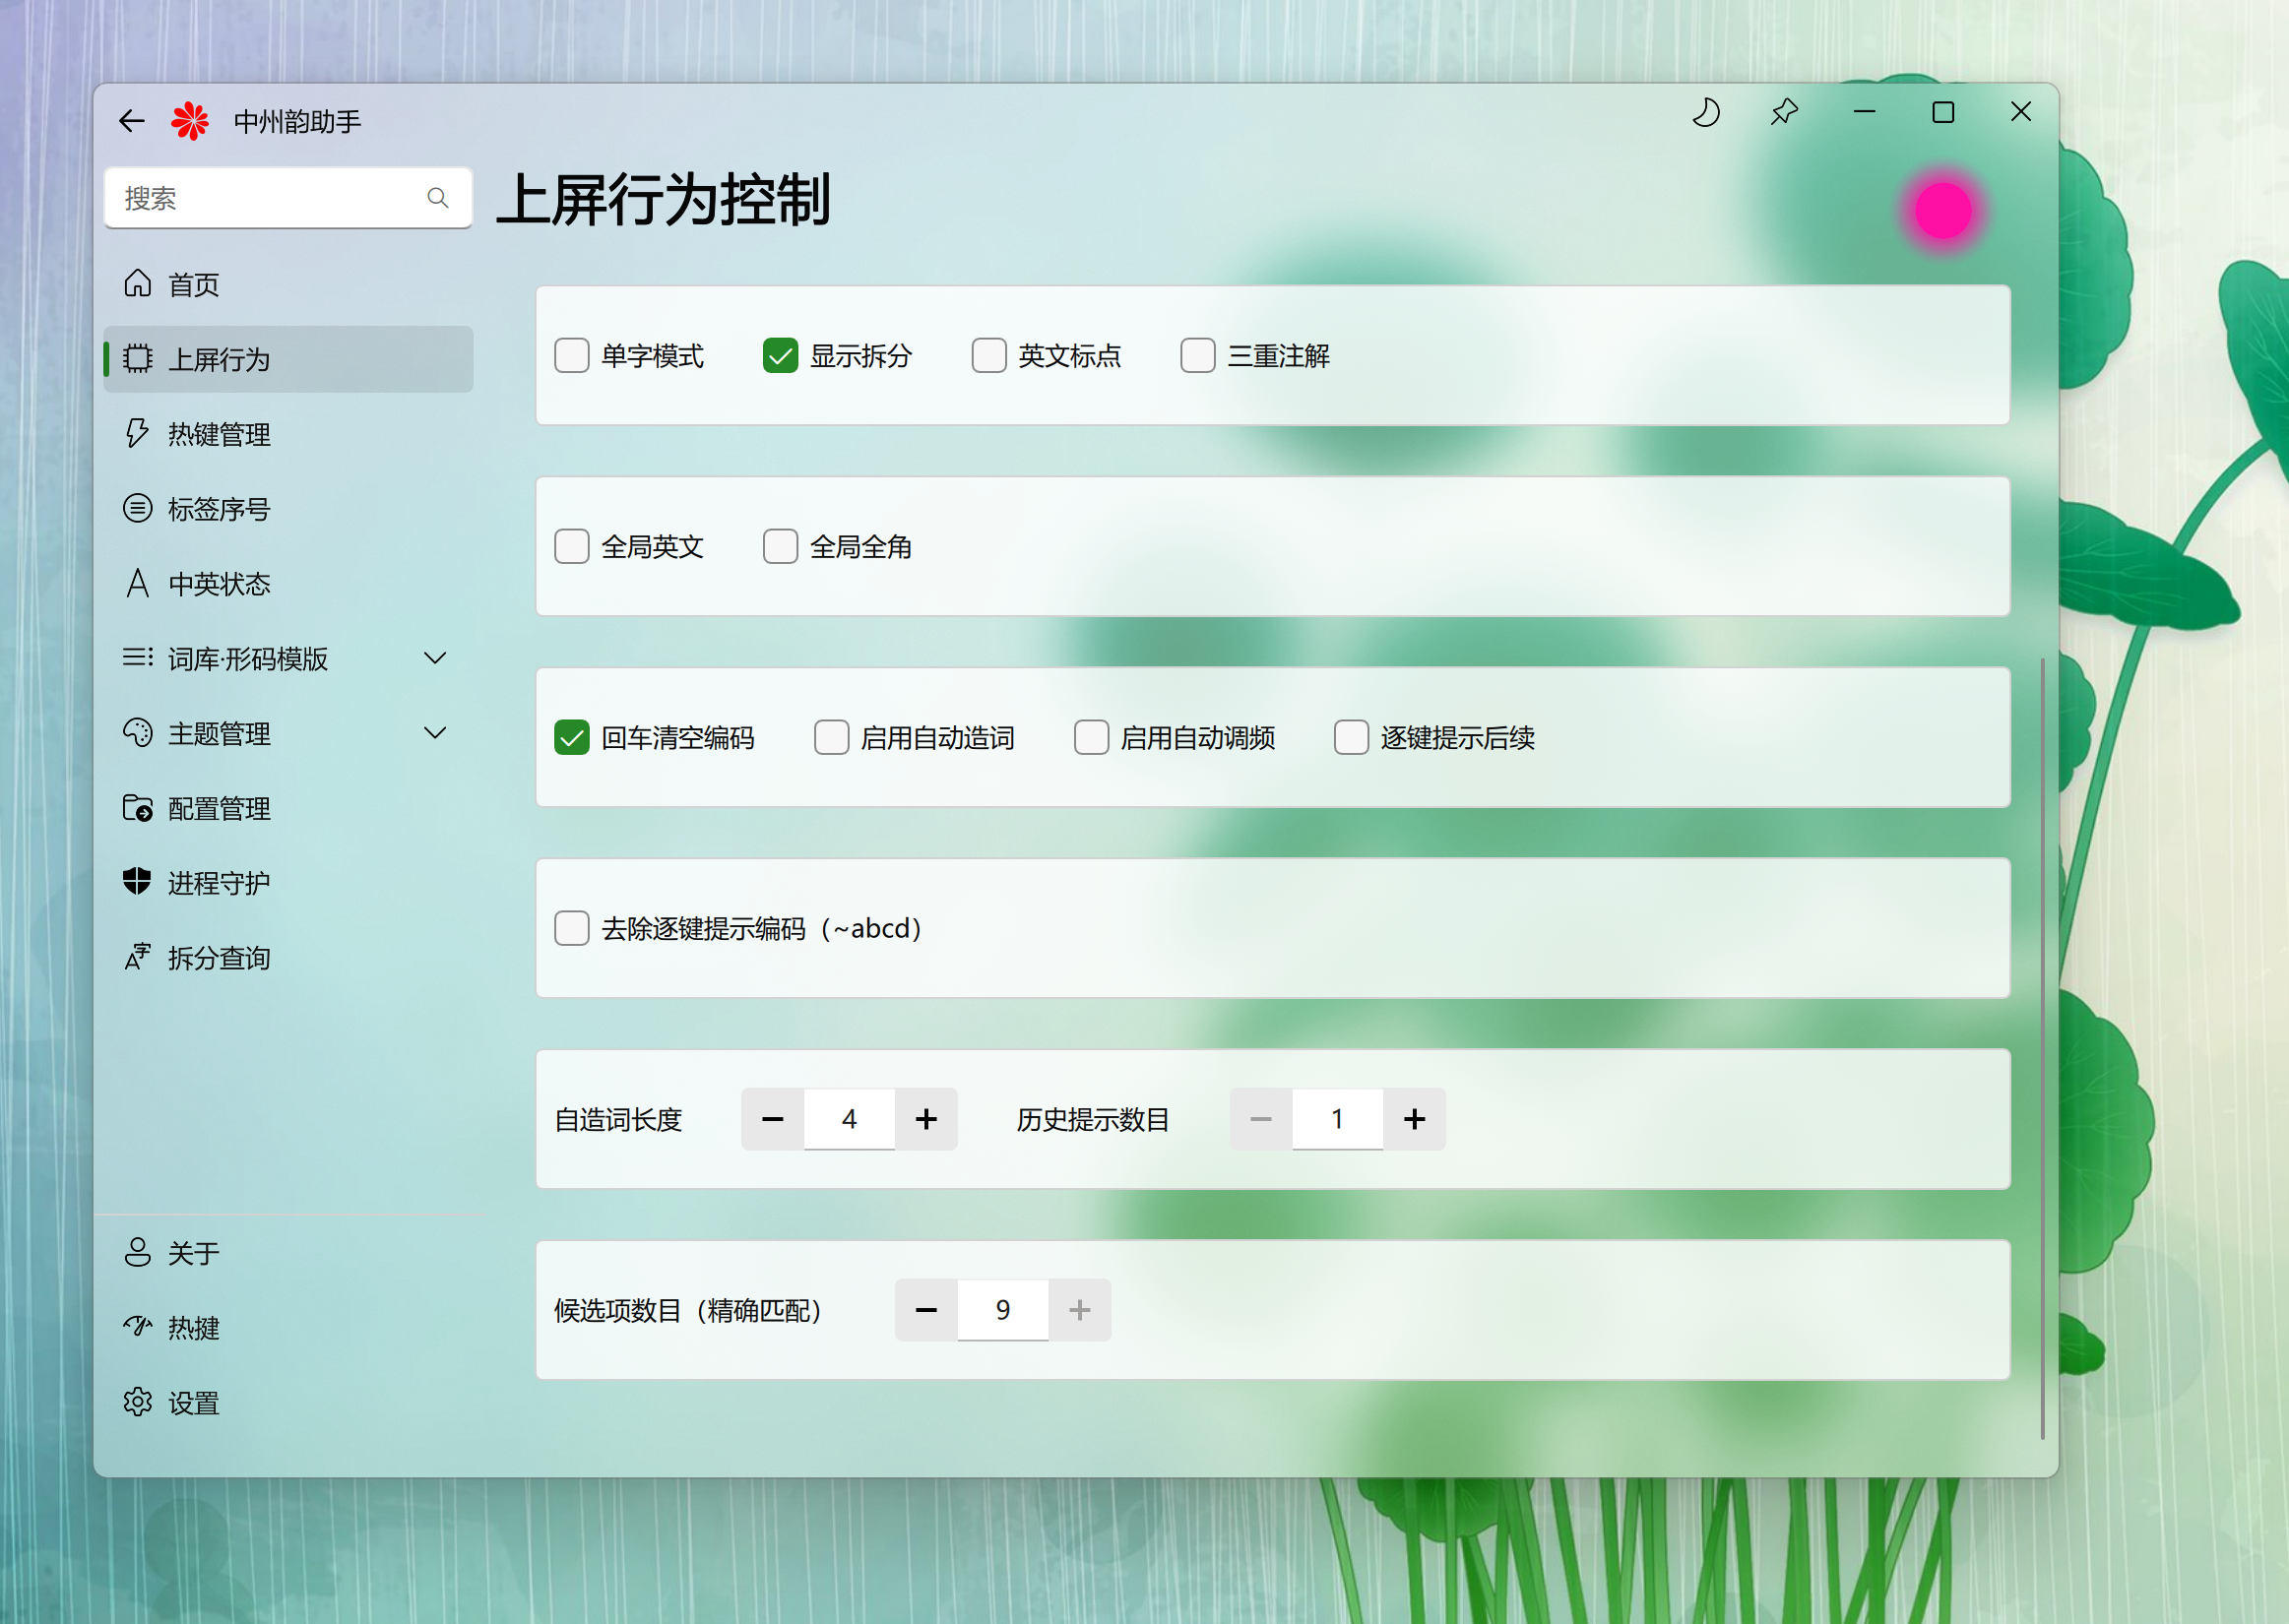Open 设置 gear icon at bottom
This screenshot has width=2289, height=1624.
[138, 1402]
